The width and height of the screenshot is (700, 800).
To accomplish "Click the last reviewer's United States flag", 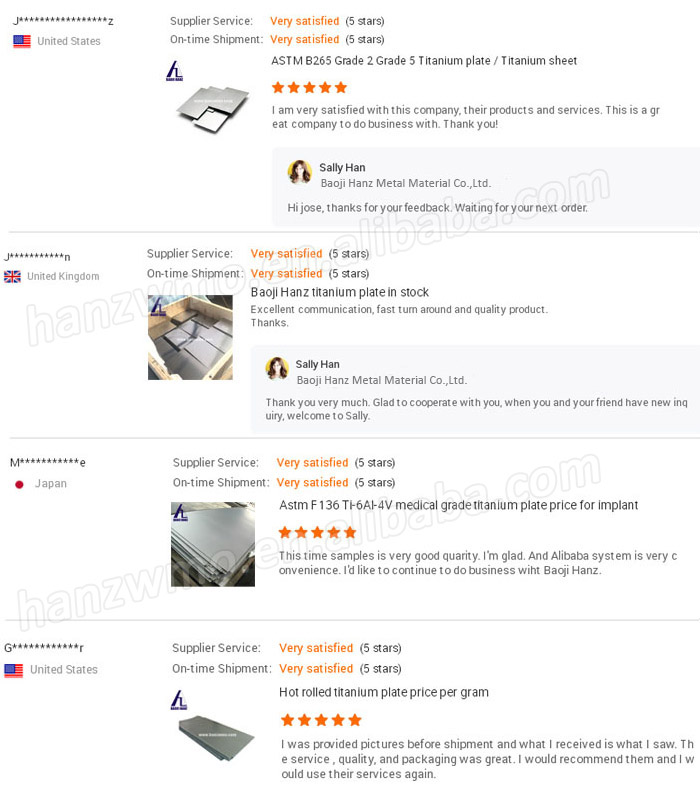I will click(x=14, y=670).
